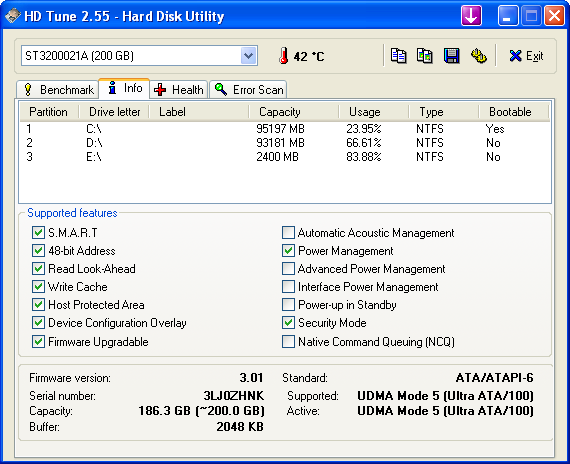The width and height of the screenshot is (570, 464).
Task: Click the copy screenshot to clipboard icon
Action: click(425, 56)
